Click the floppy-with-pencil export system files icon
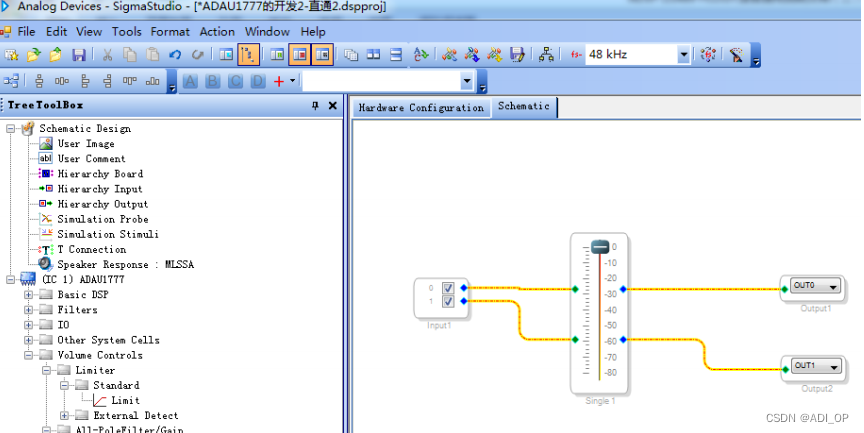The height and width of the screenshot is (433, 864). [517, 55]
